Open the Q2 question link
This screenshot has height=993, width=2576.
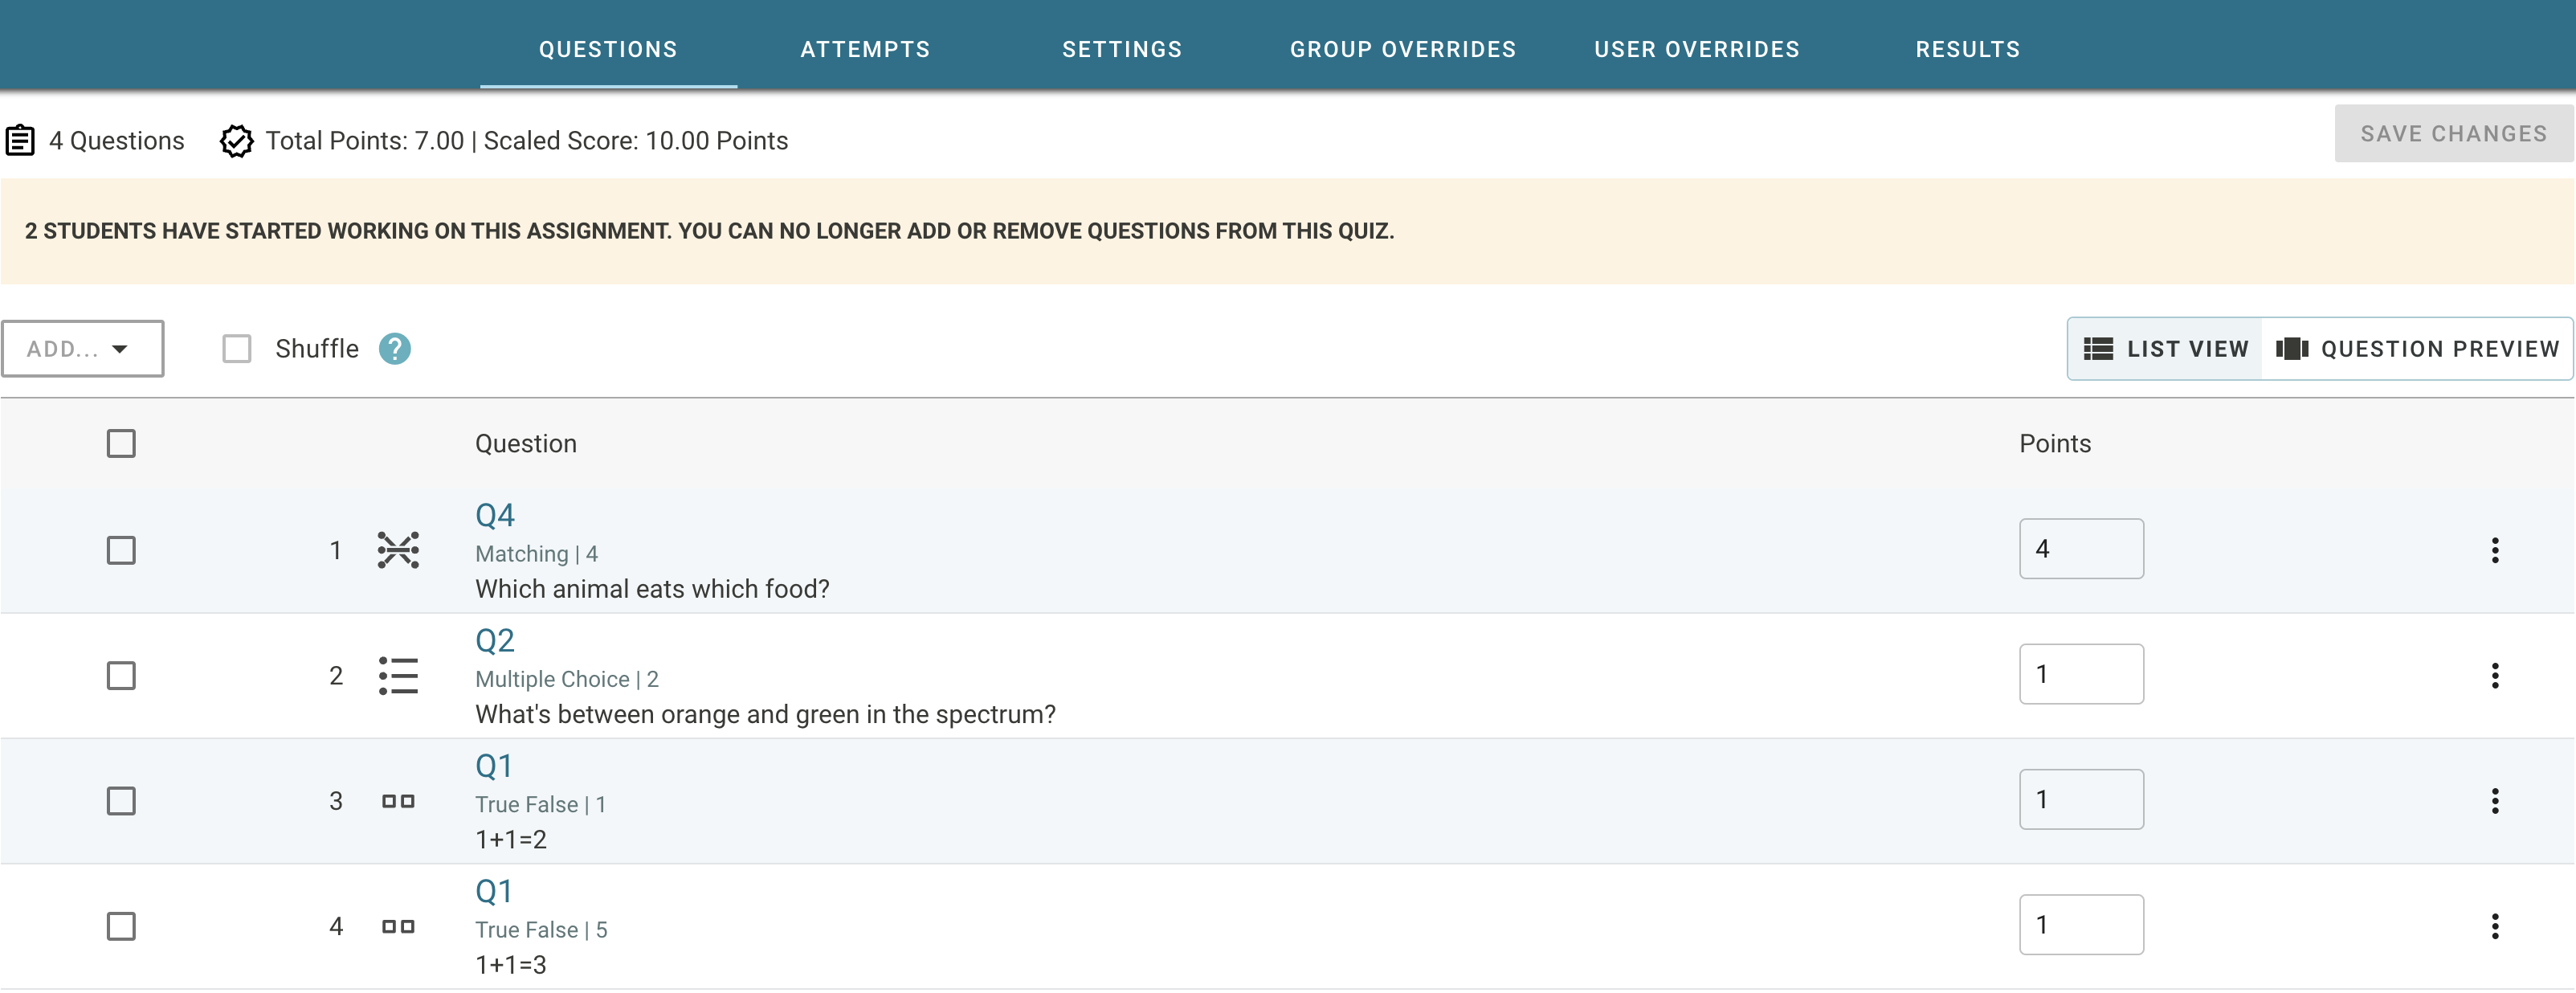pos(494,640)
